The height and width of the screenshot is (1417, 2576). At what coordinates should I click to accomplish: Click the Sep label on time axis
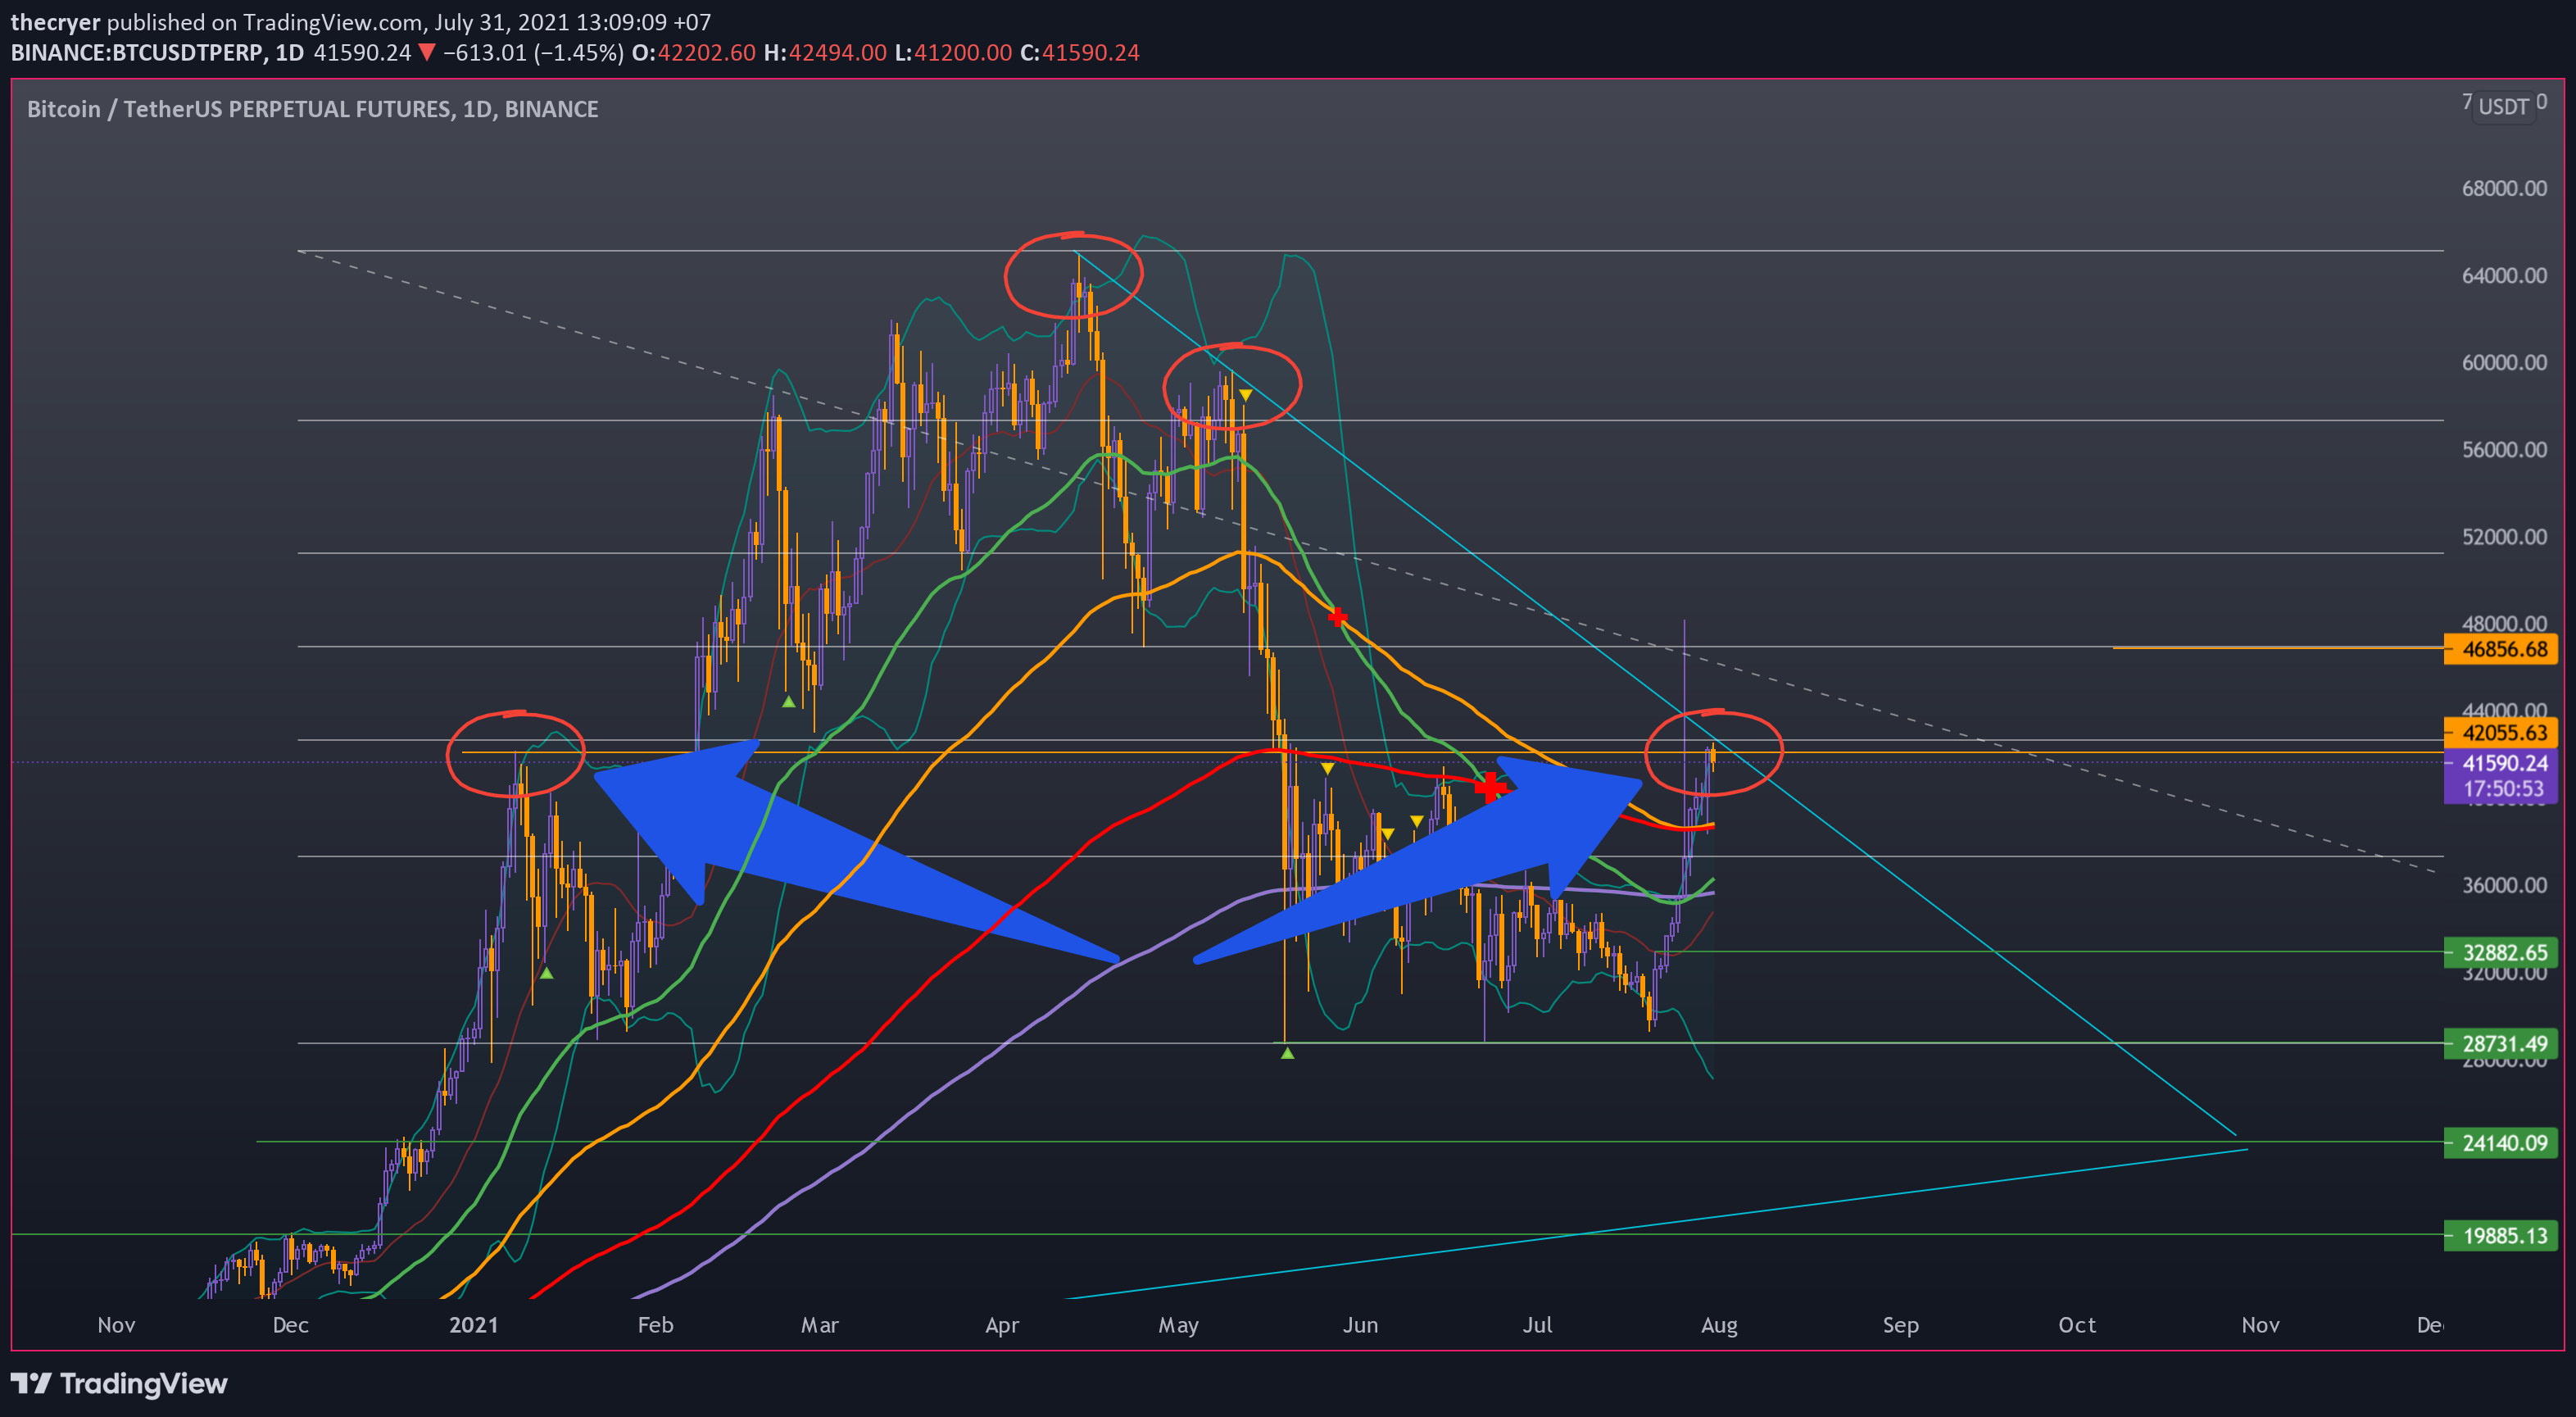tap(1901, 1325)
